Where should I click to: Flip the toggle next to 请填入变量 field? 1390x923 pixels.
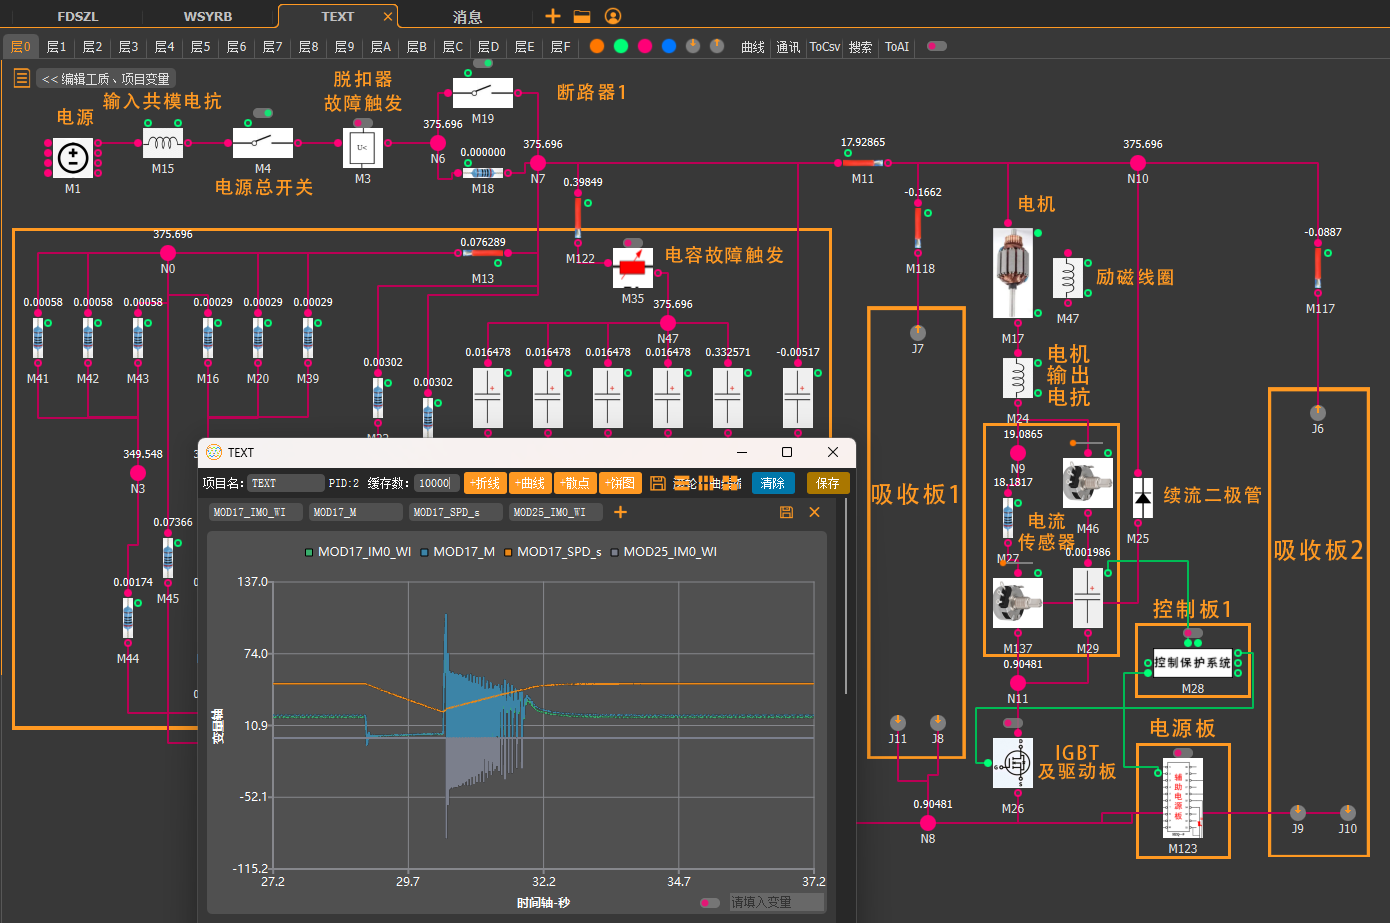(710, 902)
